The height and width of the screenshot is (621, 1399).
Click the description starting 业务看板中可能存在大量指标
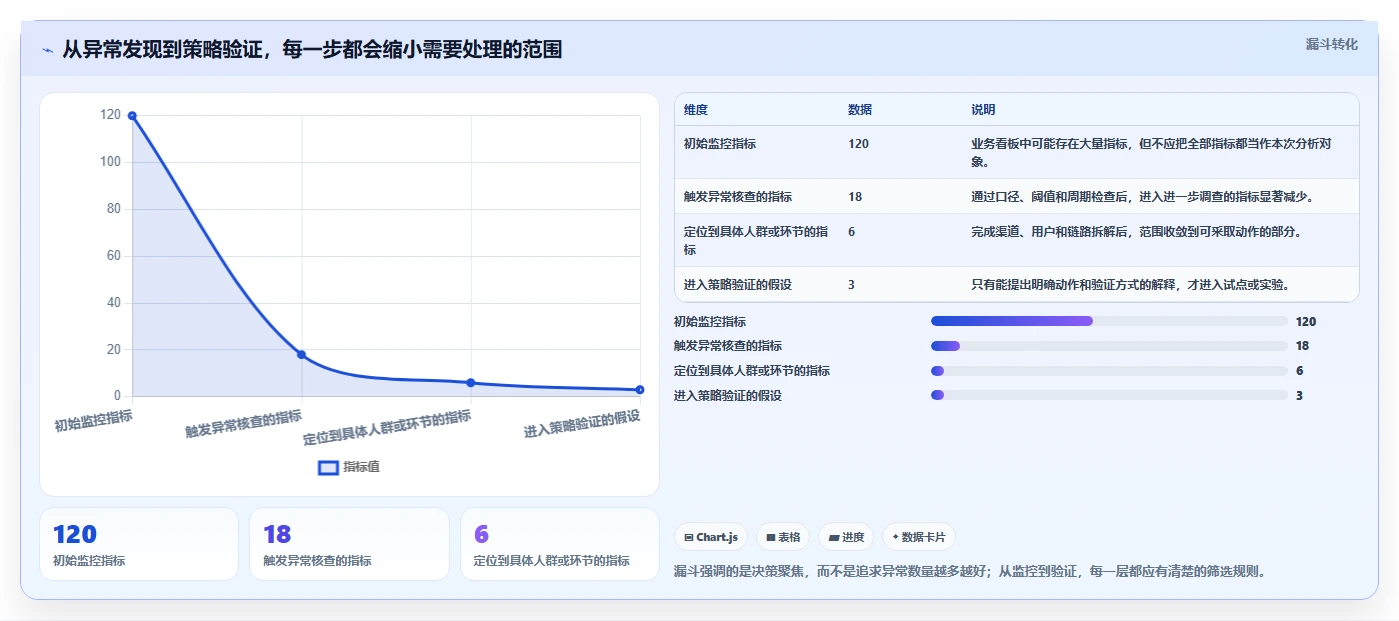pos(1151,152)
